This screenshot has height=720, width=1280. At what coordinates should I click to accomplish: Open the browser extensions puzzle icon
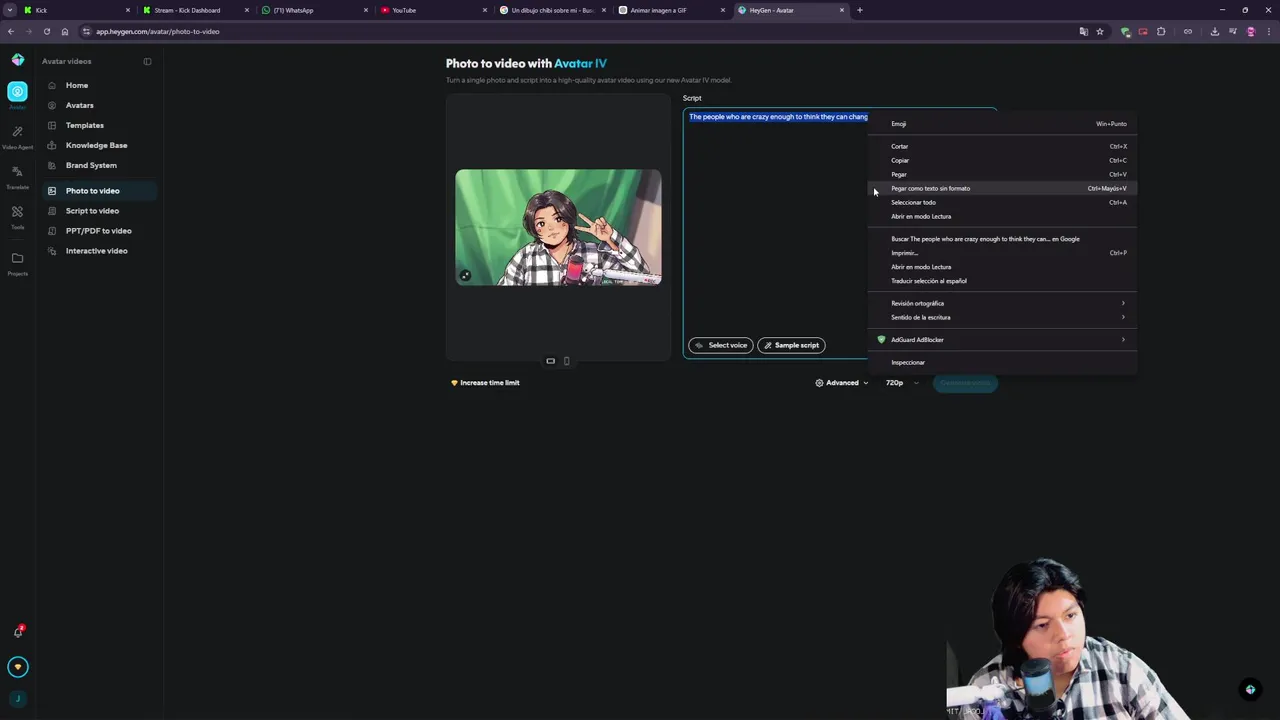click(1161, 31)
